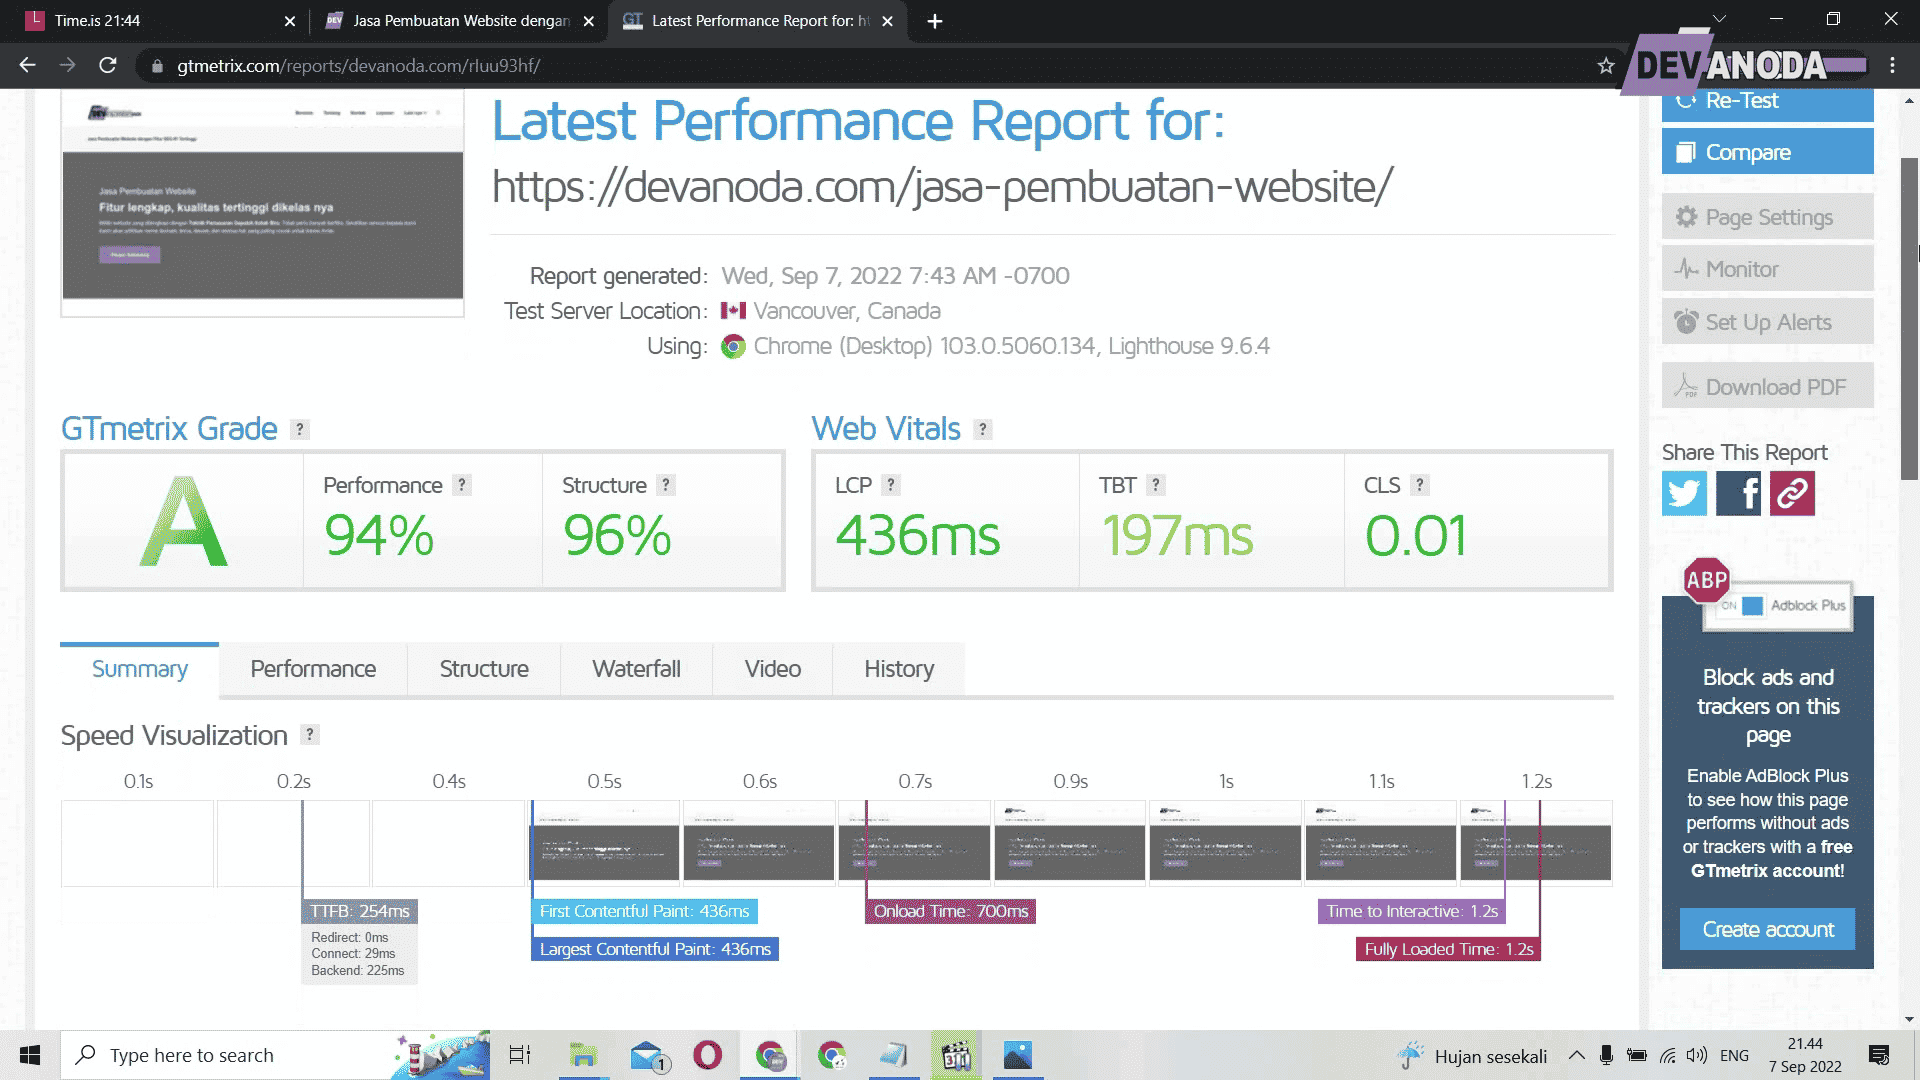The height and width of the screenshot is (1080, 1920).
Task: Open the Opera browser from taskbar
Action: [x=707, y=1055]
